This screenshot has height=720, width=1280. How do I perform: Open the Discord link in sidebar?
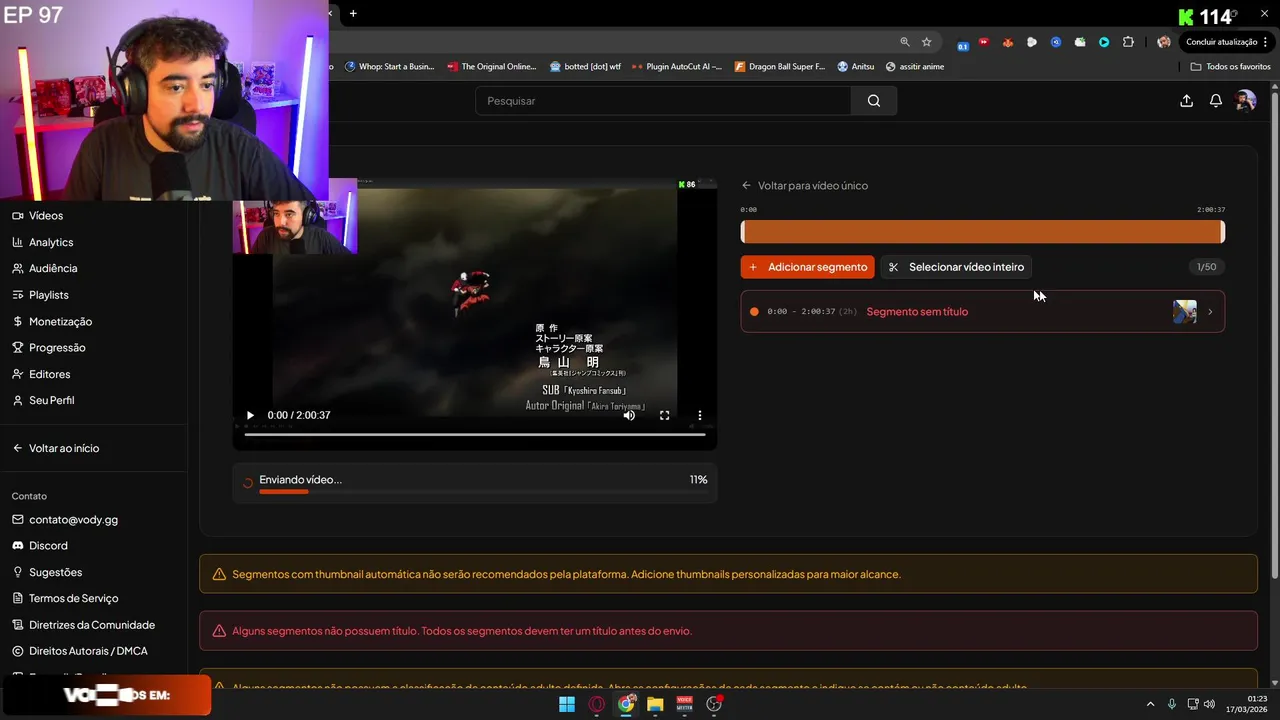point(48,546)
